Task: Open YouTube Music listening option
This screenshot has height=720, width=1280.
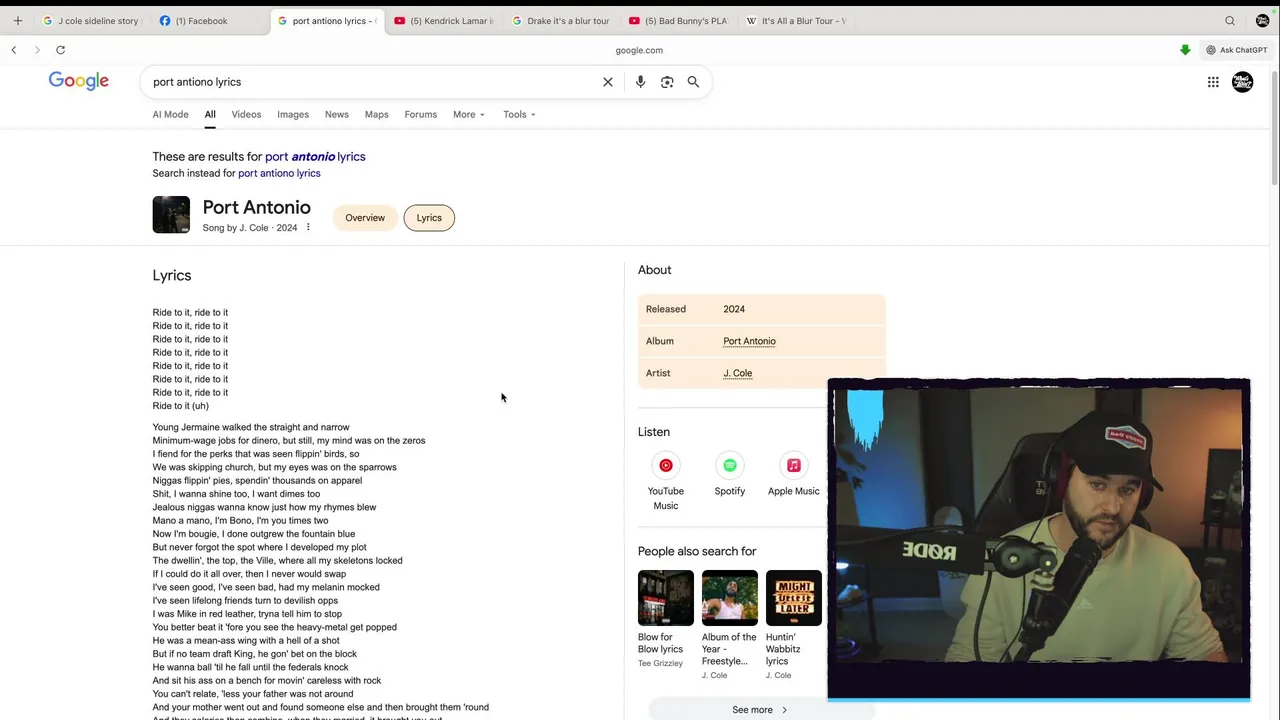Action: pyautogui.click(x=666, y=482)
